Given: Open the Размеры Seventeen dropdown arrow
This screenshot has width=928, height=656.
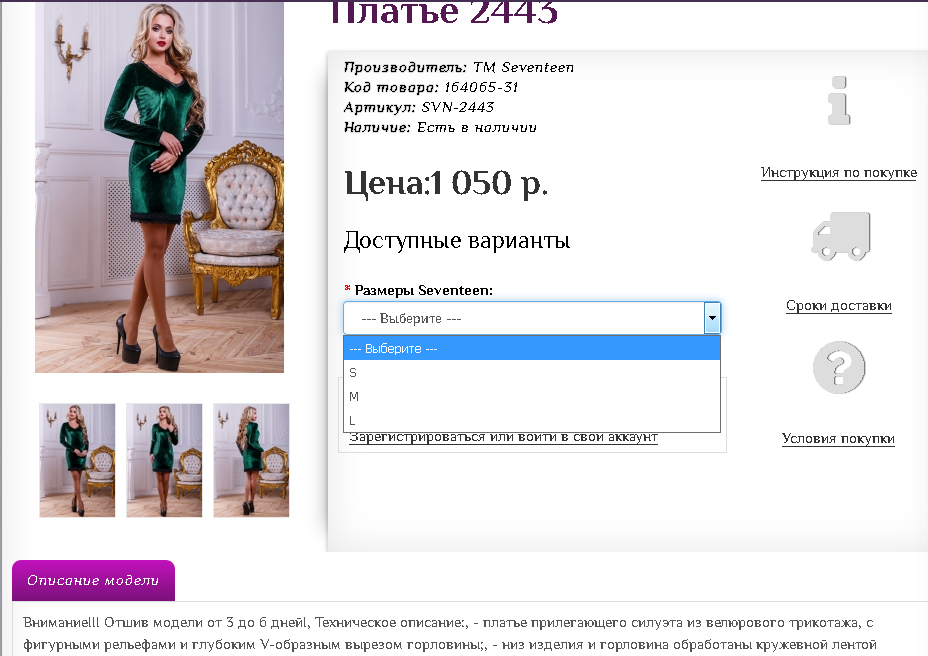Looking at the screenshot, I should click(x=712, y=317).
